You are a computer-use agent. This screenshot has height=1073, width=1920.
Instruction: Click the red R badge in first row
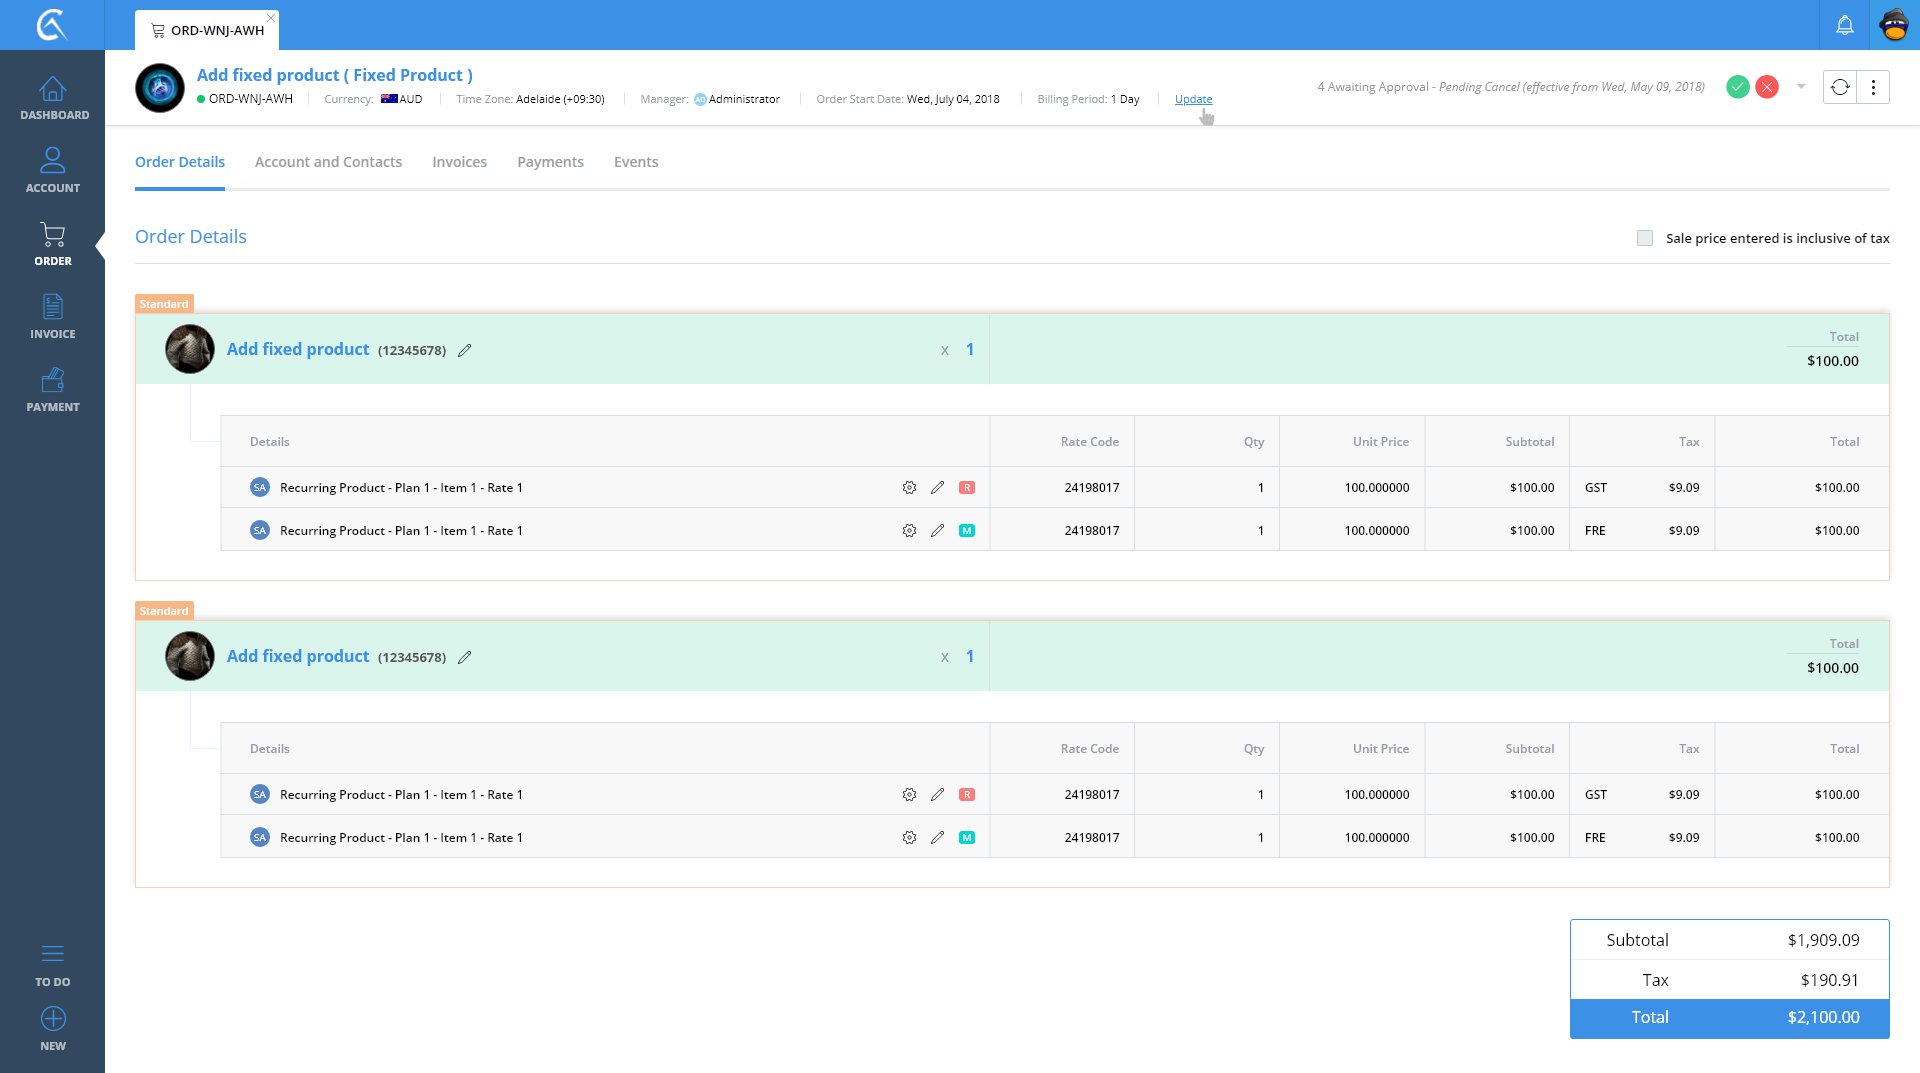click(x=967, y=488)
